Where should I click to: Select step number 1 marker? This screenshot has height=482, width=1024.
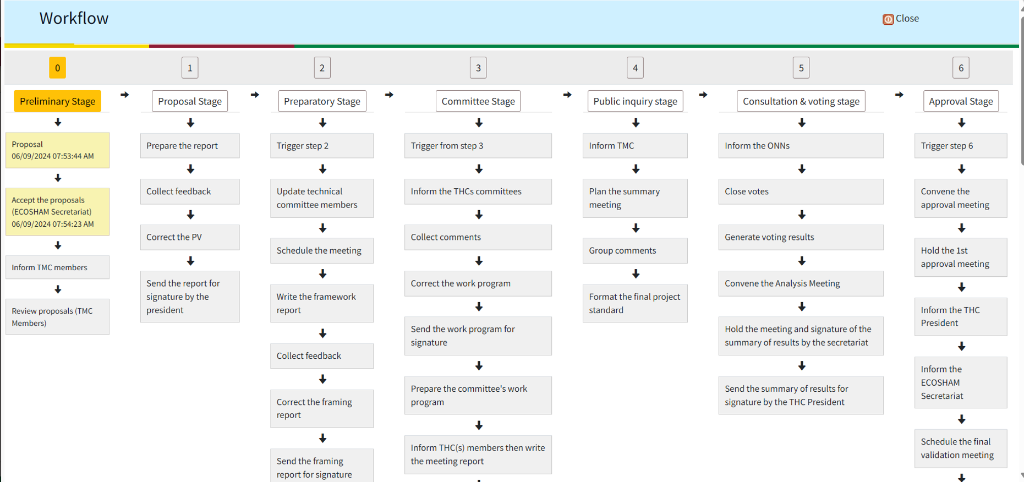click(x=190, y=68)
